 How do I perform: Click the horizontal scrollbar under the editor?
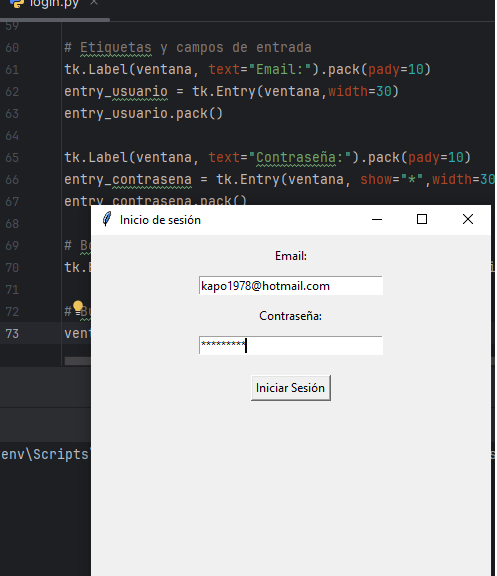78,361
